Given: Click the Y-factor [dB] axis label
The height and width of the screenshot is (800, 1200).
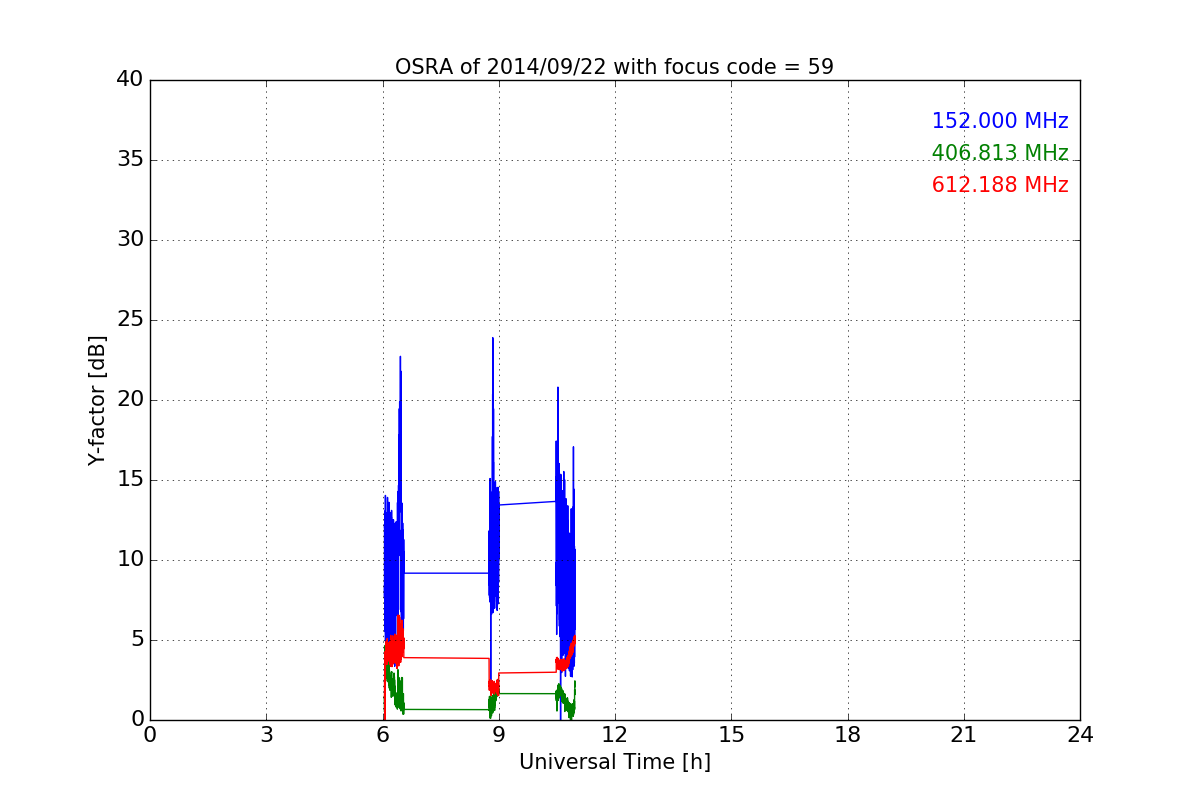Looking at the screenshot, I should click(97, 400).
